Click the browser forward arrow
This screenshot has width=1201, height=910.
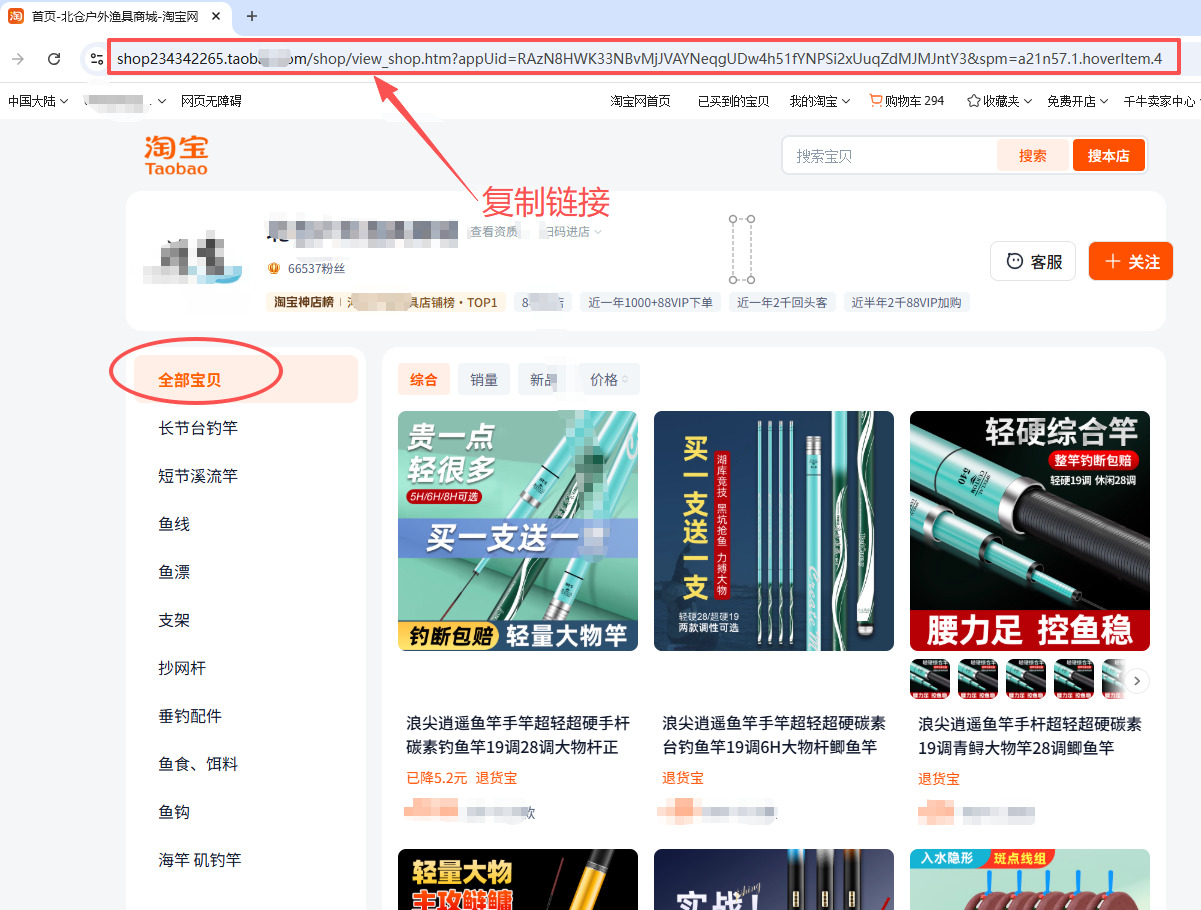(18, 59)
